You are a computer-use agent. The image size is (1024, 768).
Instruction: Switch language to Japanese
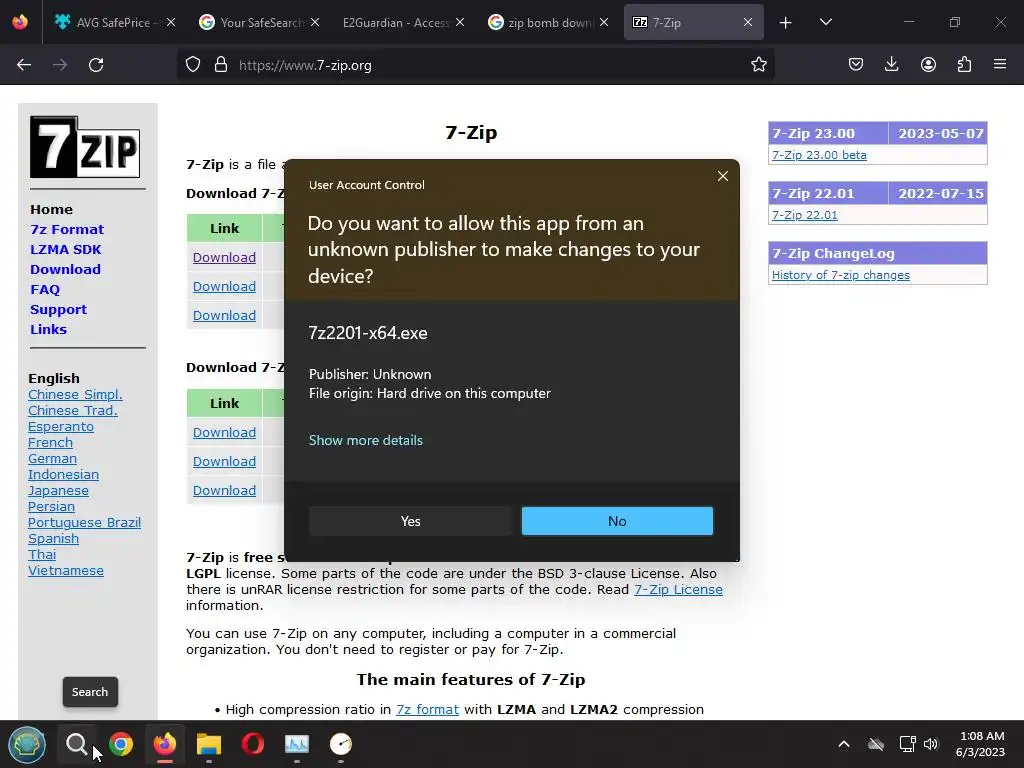pyautogui.click(x=58, y=490)
